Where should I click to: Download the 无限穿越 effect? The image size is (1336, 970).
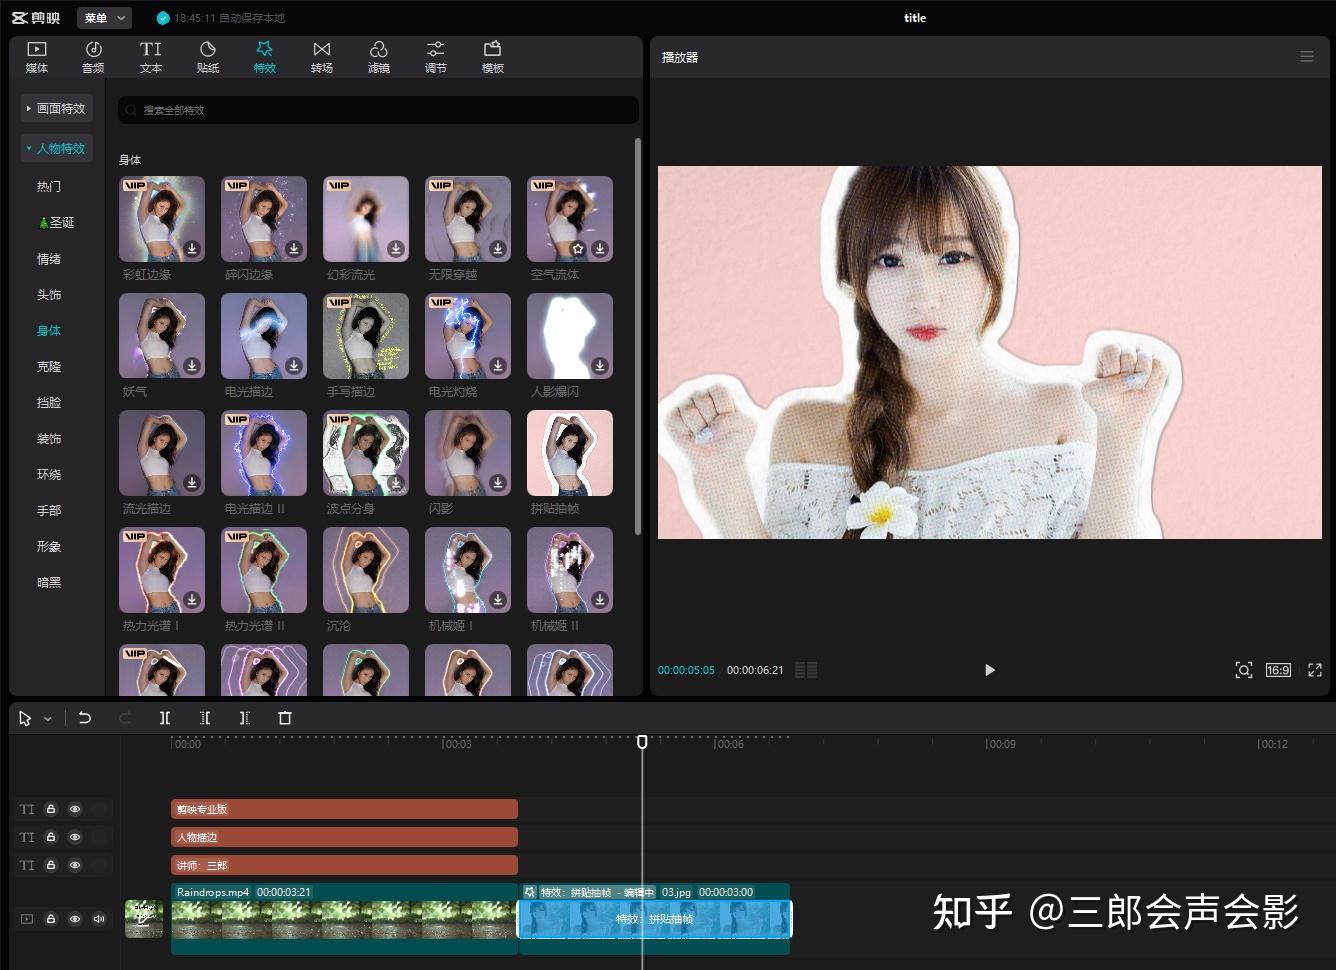pos(498,249)
